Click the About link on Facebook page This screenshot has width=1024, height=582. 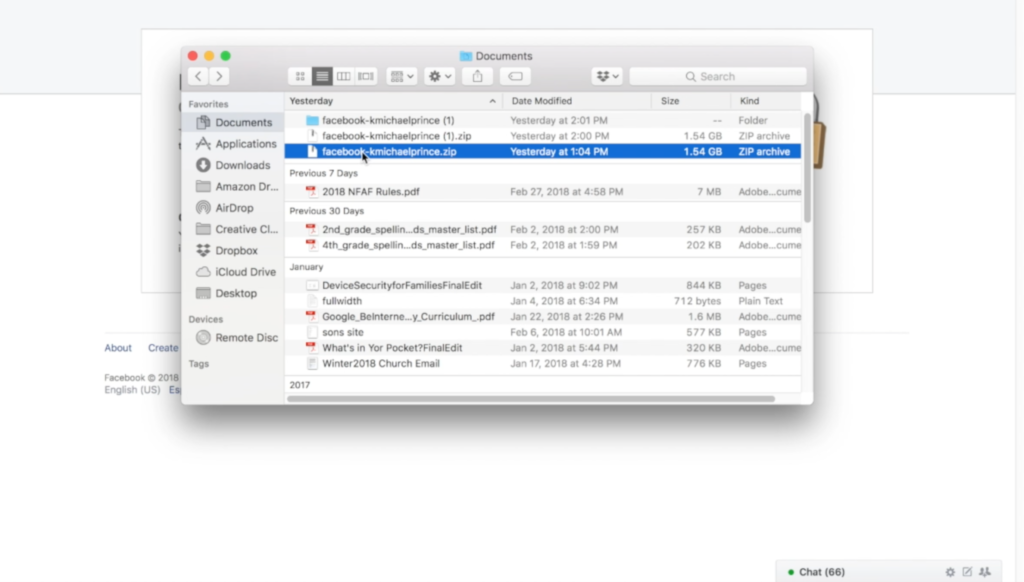118,348
